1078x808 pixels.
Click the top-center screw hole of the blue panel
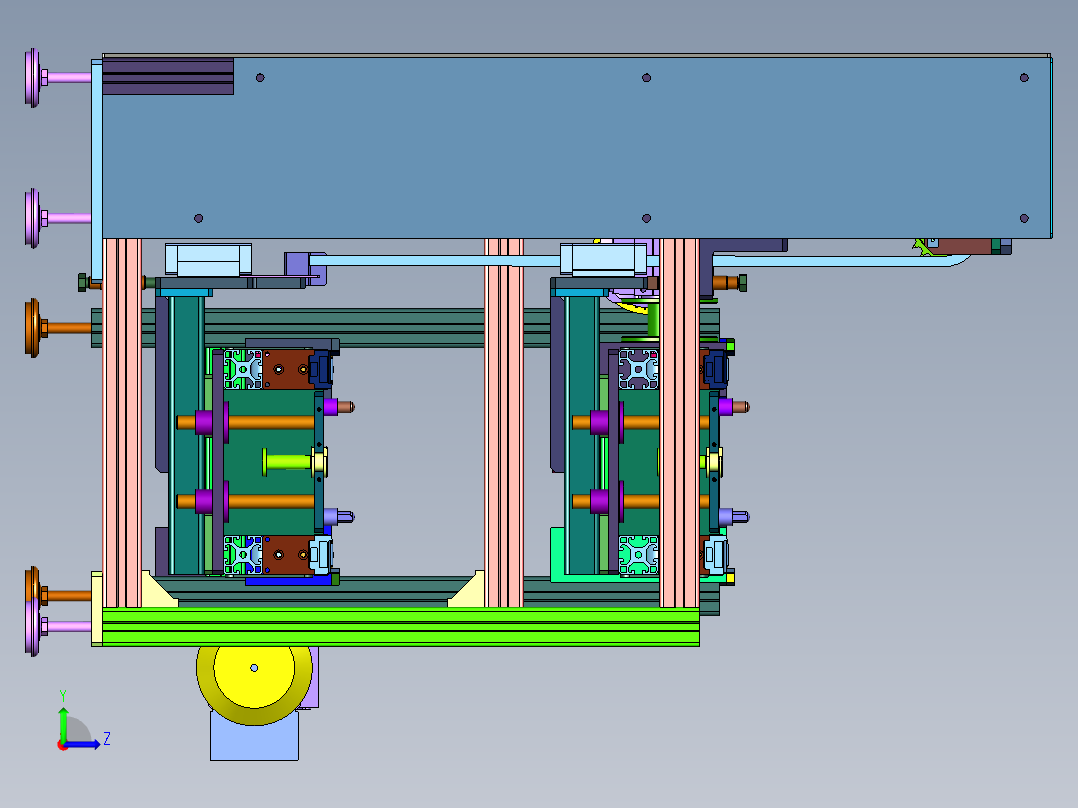coord(646,78)
